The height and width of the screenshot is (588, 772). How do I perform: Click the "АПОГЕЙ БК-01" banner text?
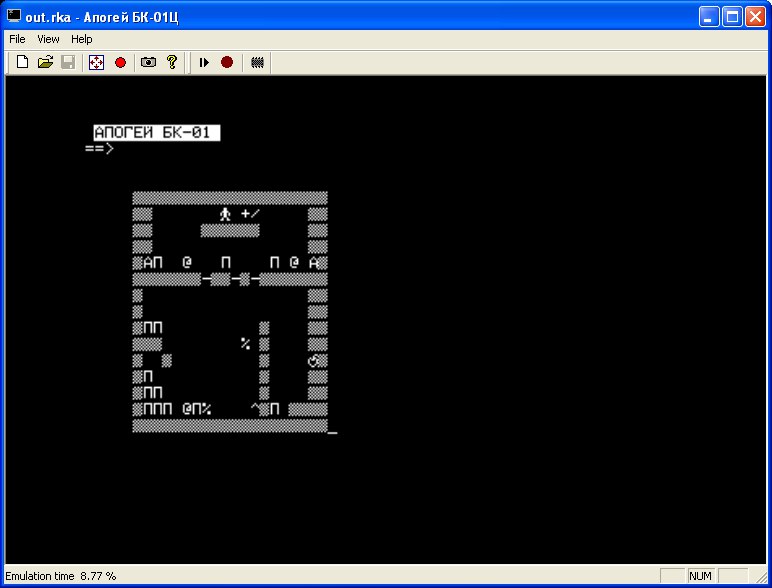pyautogui.click(x=157, y=132)
